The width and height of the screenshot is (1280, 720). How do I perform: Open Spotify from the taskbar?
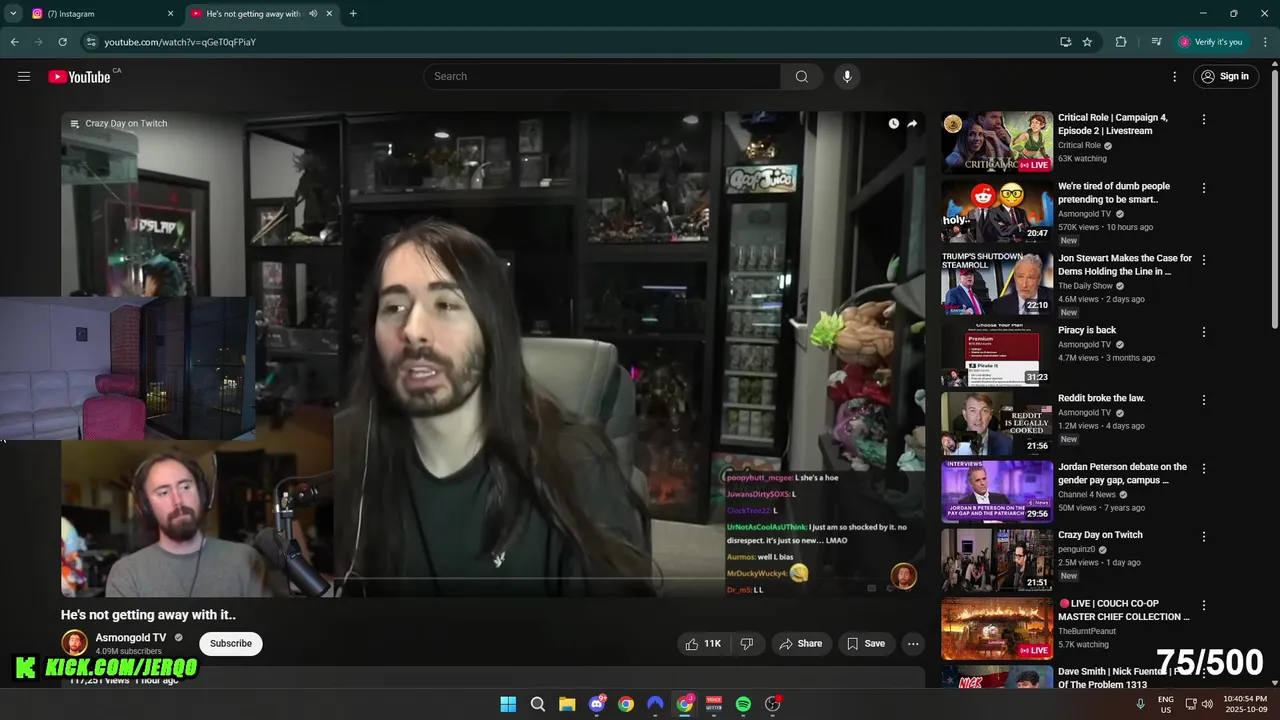[743, 704]
